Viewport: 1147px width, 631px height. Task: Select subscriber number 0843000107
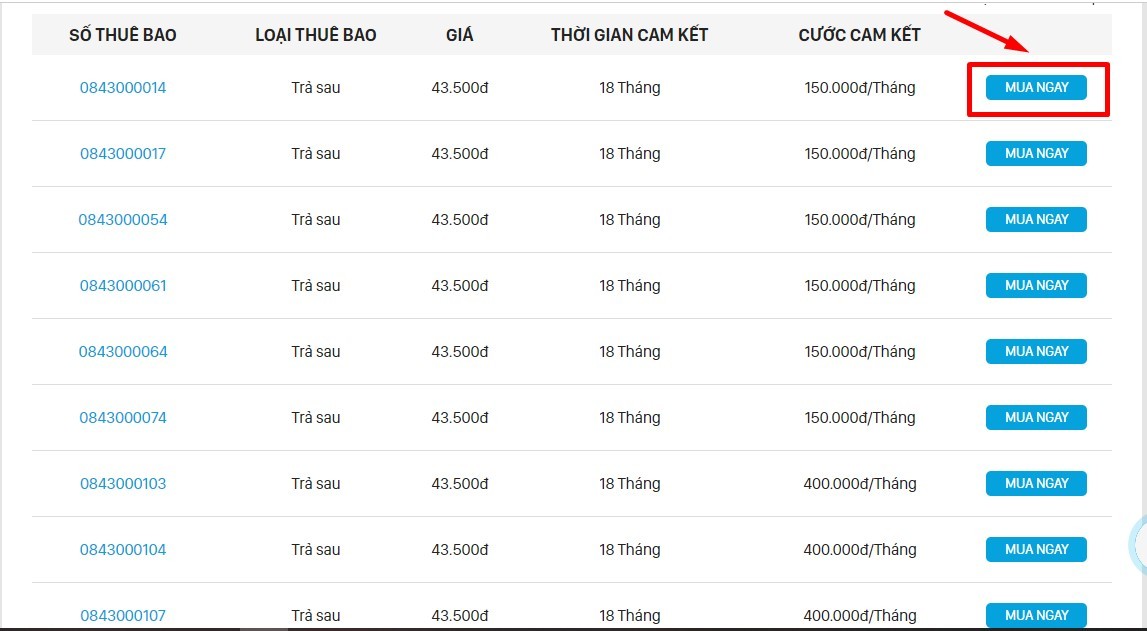[123, 616]
